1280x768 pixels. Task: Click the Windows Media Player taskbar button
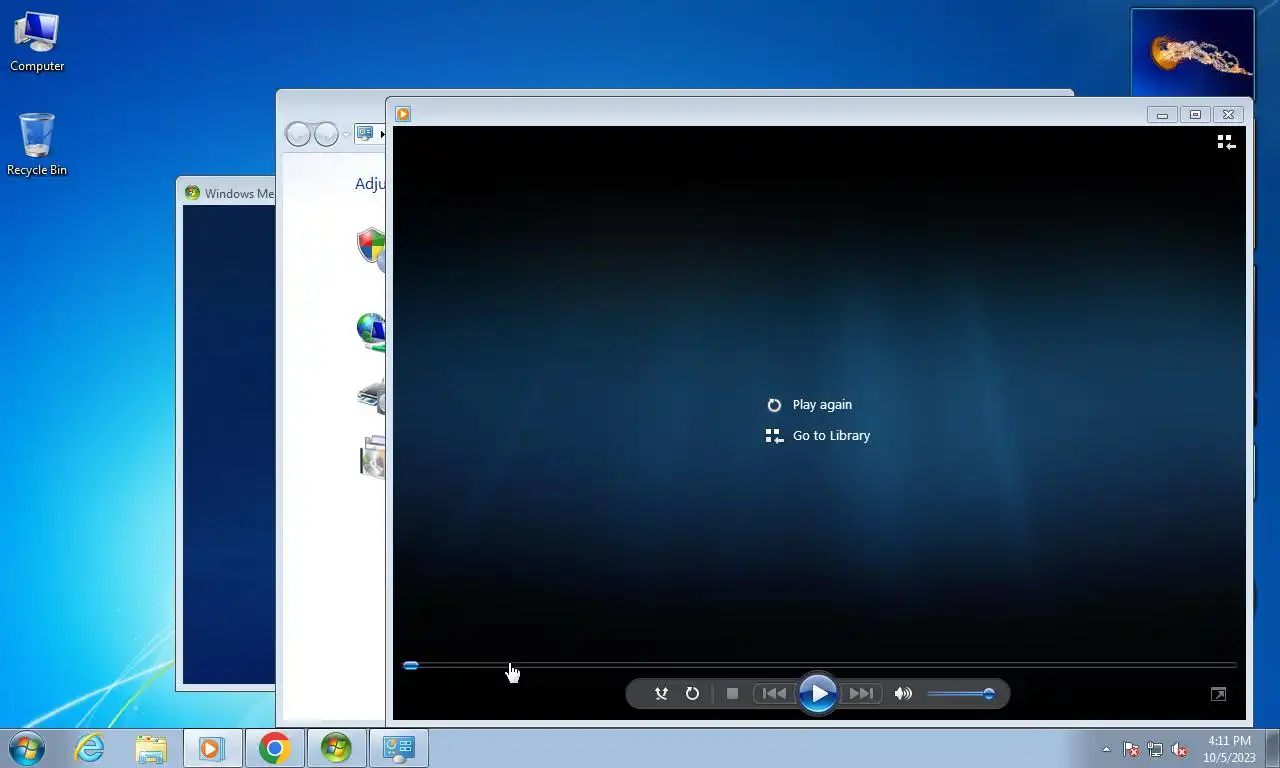click(x=212, y=748)
